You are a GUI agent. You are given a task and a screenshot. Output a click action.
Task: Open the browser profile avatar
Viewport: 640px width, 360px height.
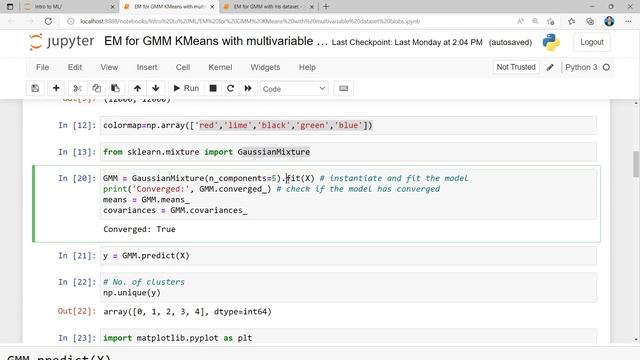[609, 21]
